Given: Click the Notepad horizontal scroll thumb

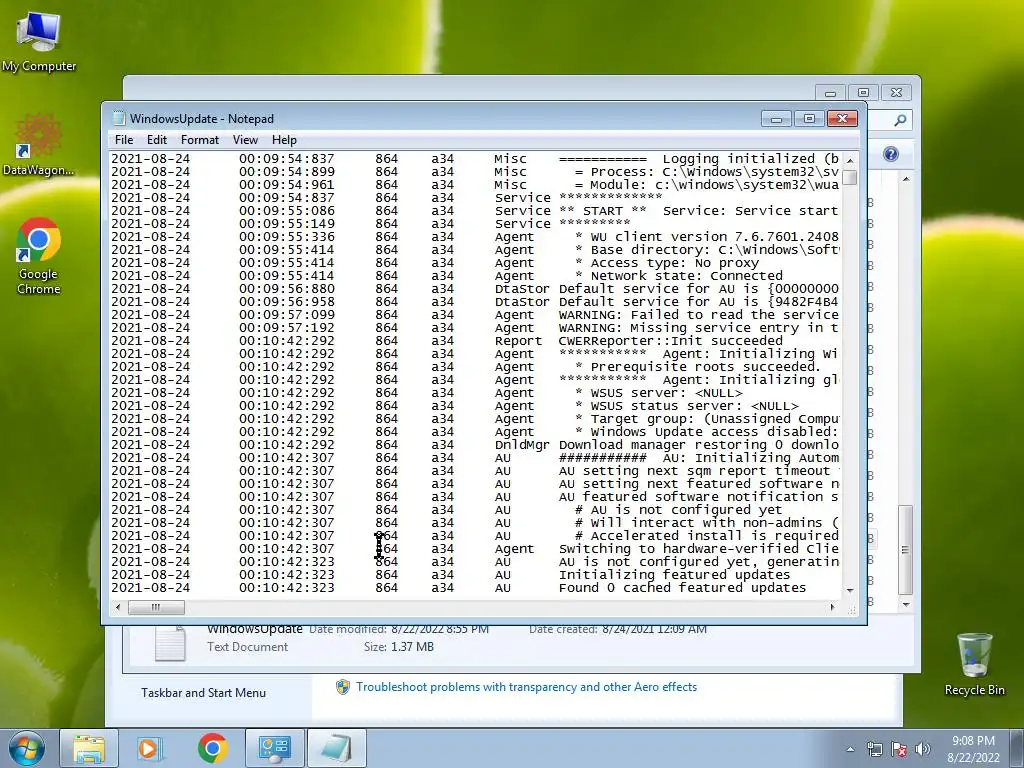Looking at the screenshot, I should click(155, 607).
